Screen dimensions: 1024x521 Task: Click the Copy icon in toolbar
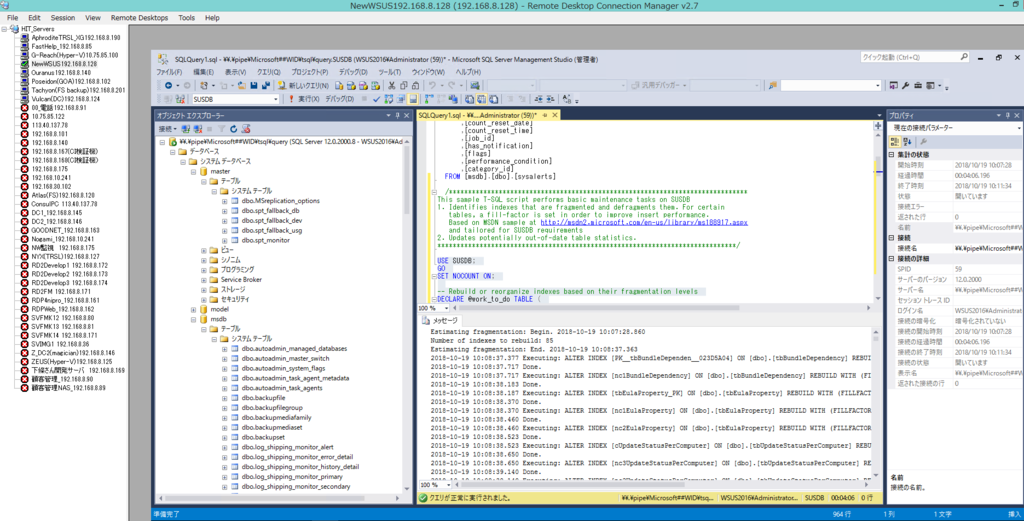coord(404,86)
